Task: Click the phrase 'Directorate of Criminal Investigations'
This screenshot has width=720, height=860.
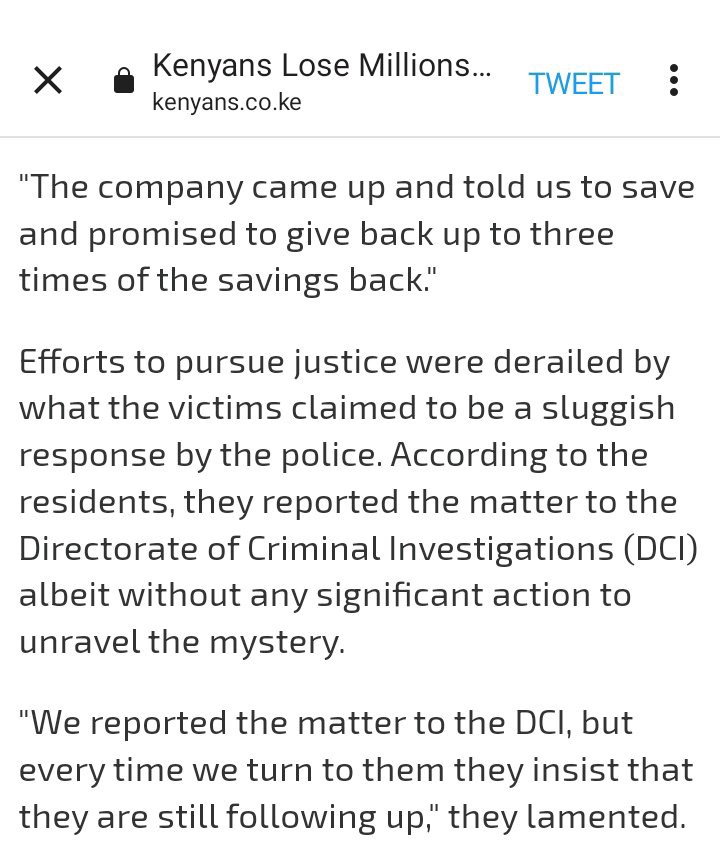Action: point(316,548)
